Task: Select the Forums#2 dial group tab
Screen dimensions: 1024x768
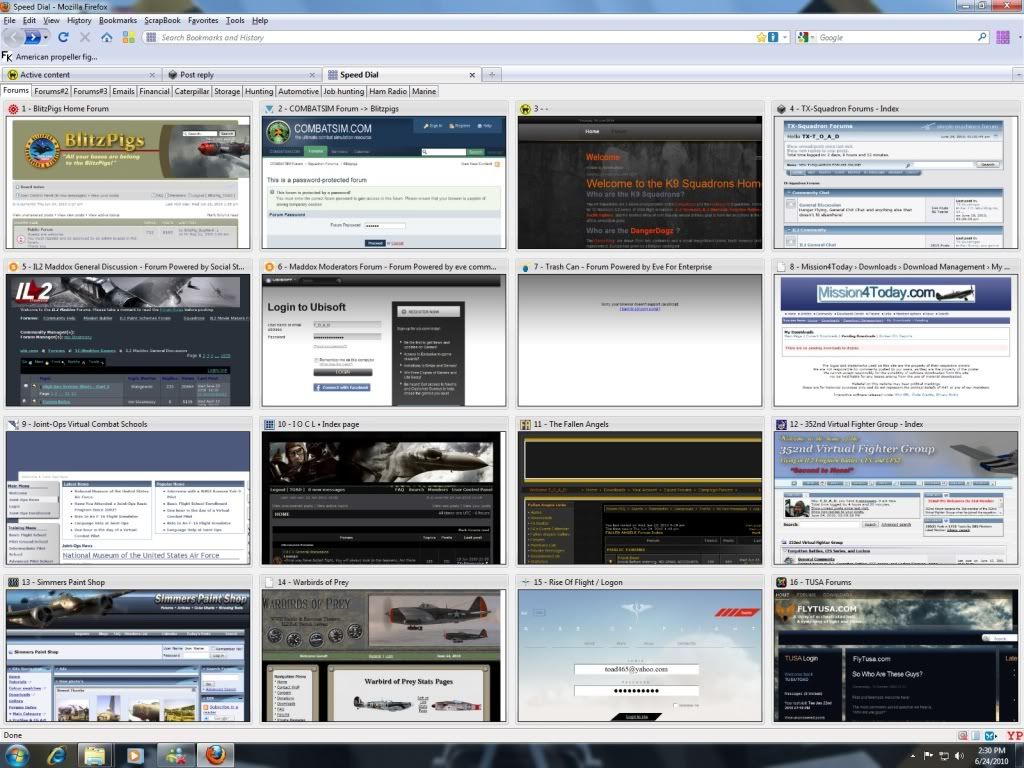Action: point(51,91)
